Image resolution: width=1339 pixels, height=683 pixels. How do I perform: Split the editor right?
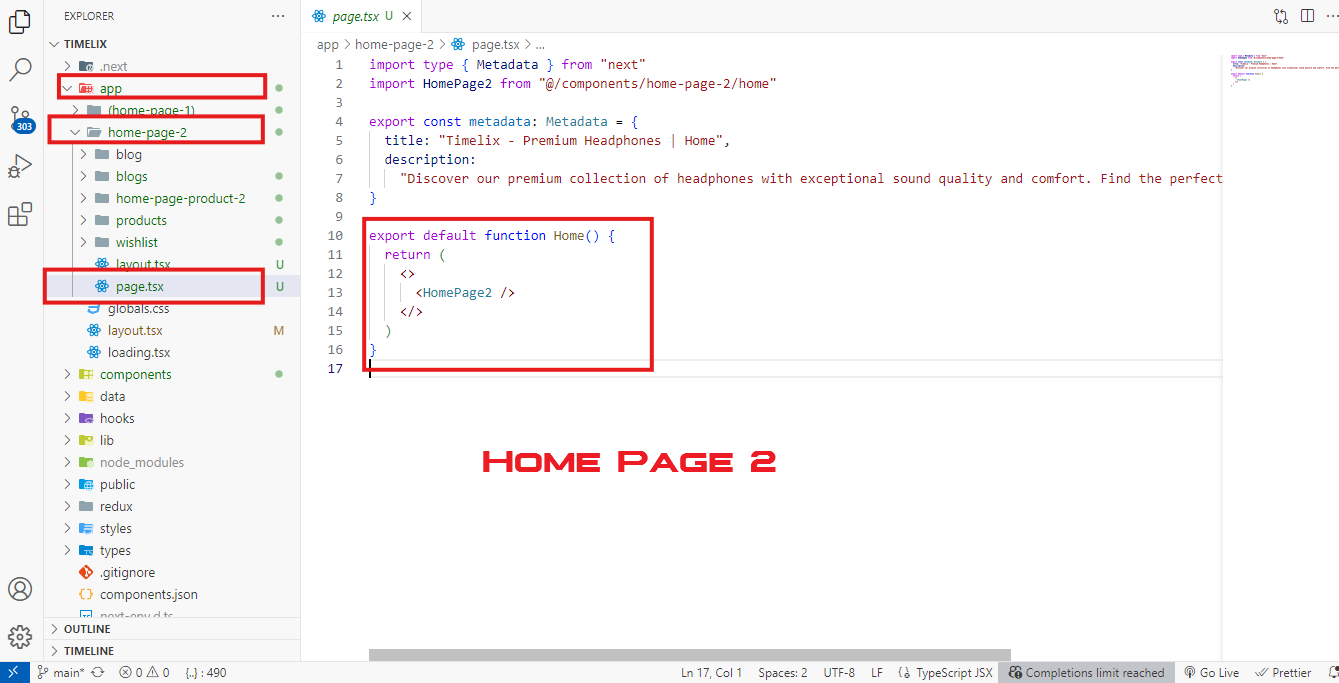1307,16
